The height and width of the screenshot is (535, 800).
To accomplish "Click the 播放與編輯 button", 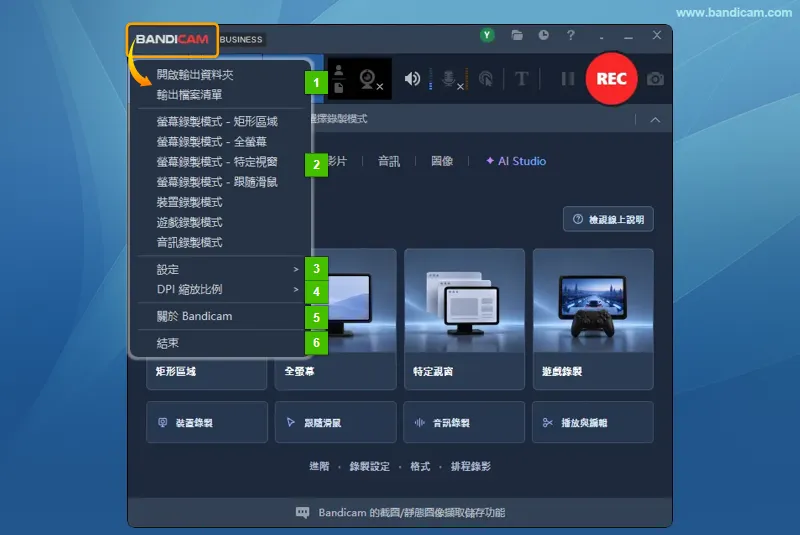I will [593, 422].
